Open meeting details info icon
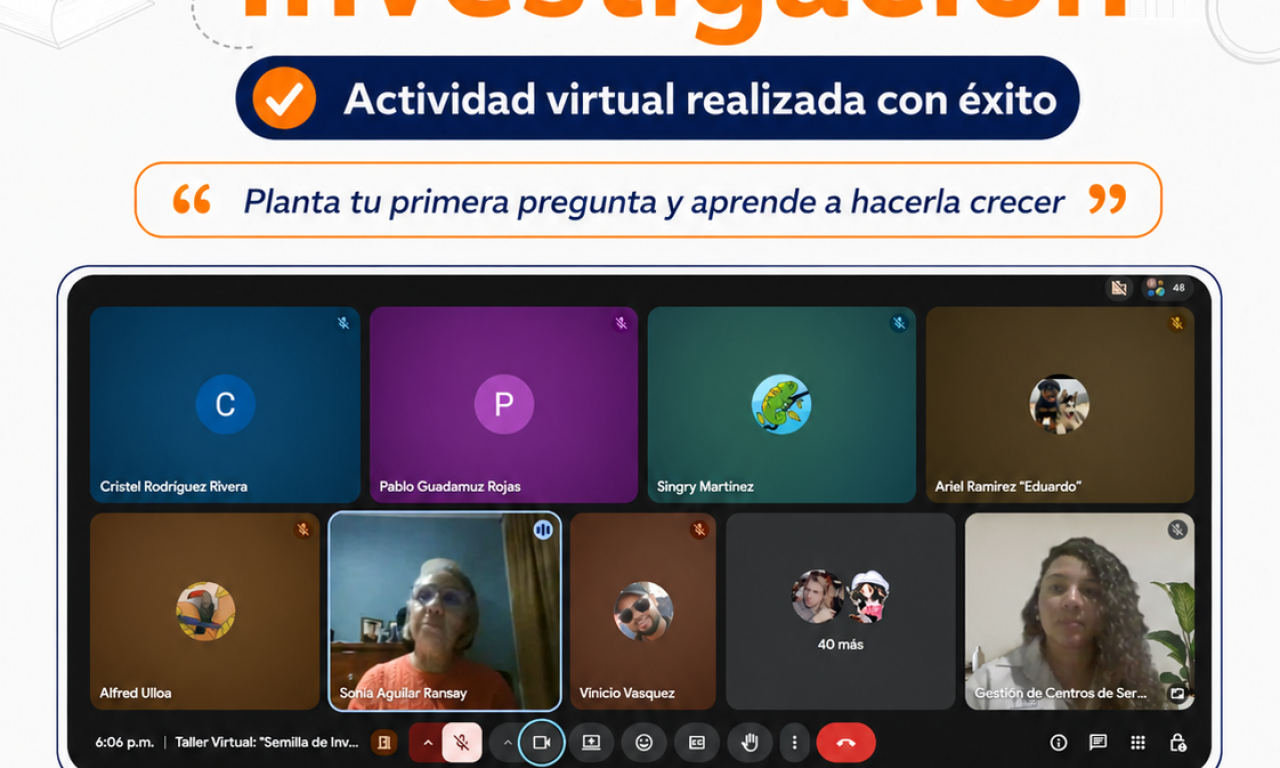Viewport: 1280px width, 768px height. (1058, 743)
